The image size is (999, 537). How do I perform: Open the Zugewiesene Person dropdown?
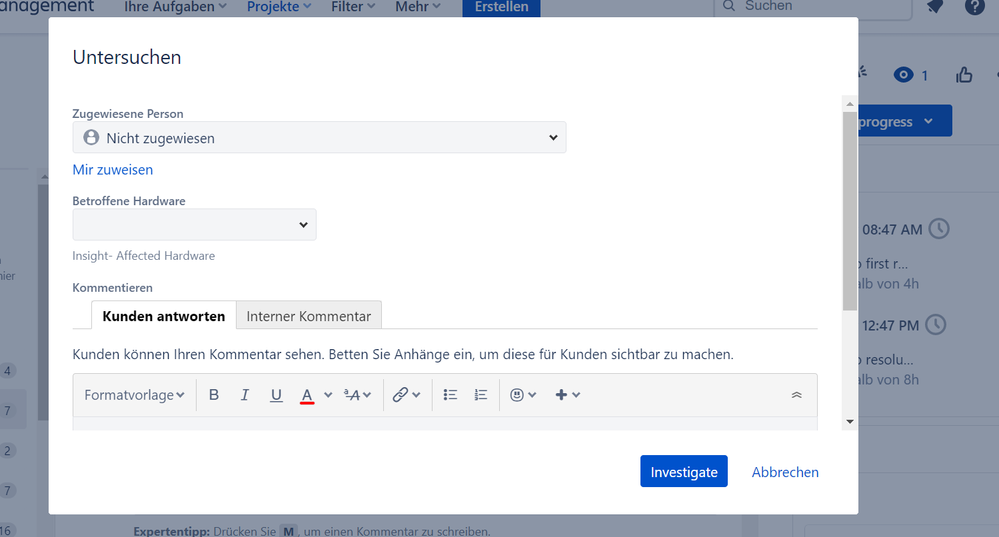click(x=319, y=138)
